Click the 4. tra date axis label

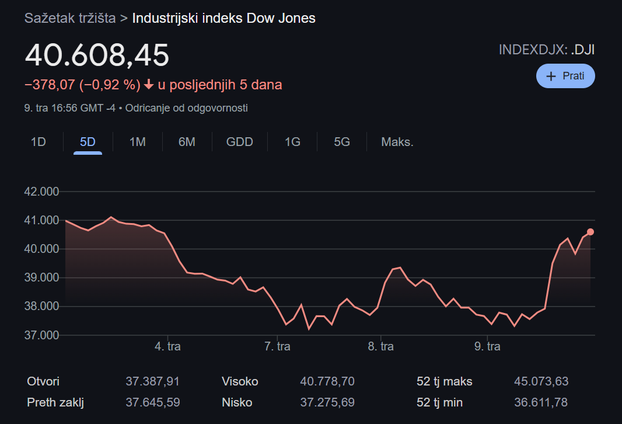[167, 346]
